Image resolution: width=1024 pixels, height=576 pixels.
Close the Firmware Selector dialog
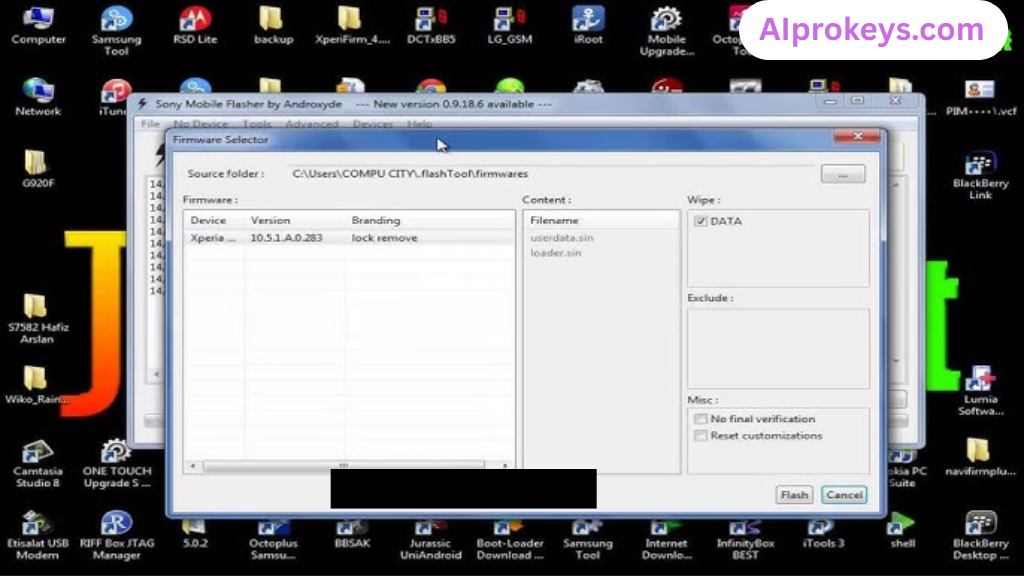pos(857,136)
